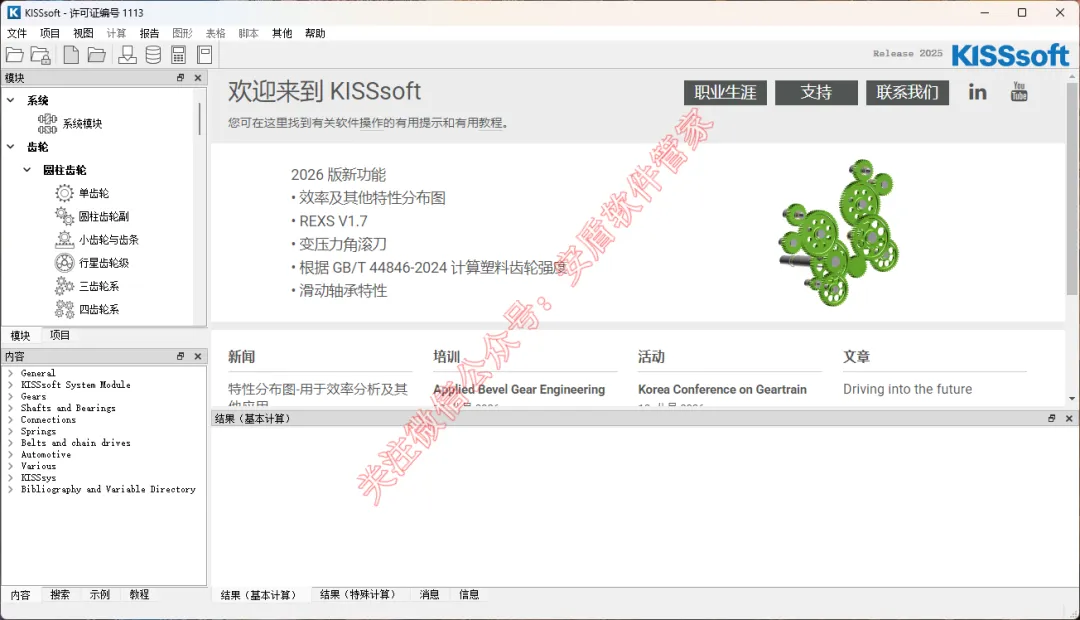
Task: Click the download-to-tray toolbar icon
Action: tap(127, 55)
